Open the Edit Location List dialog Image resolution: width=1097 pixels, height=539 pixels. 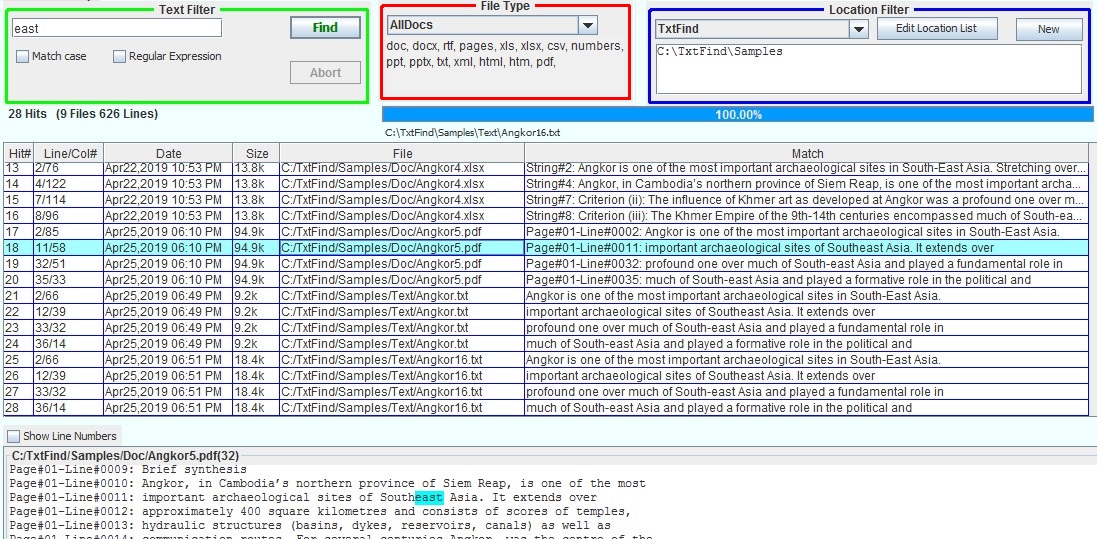tap(937, 29)
